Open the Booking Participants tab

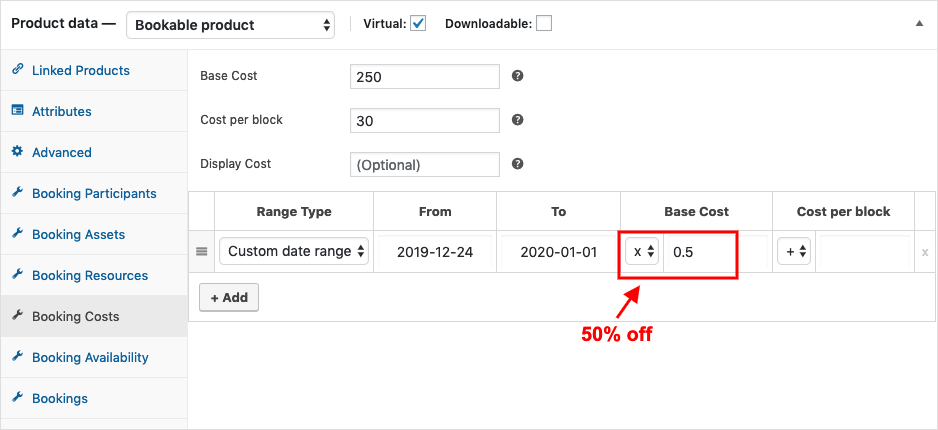(x=94, y=193)
